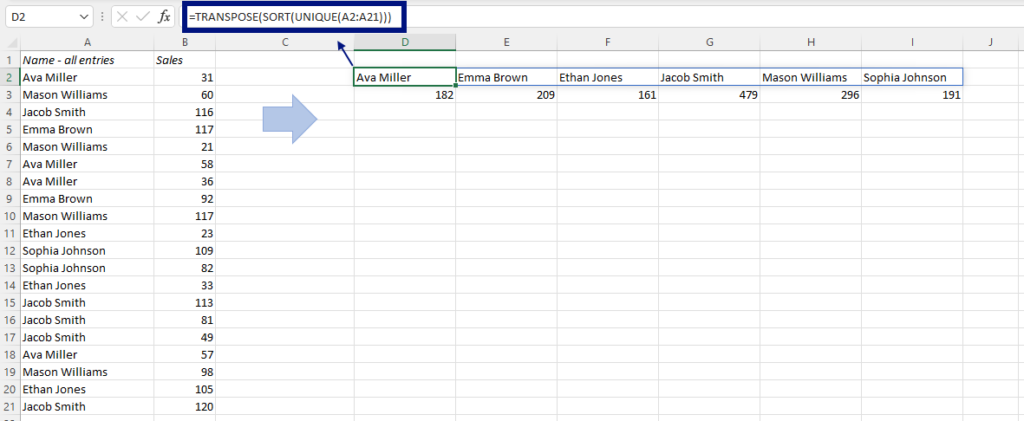The width and height of the screenshot is (1024, 421).
Task: Click the sales value 120 in column B
Action: point(185,407)
